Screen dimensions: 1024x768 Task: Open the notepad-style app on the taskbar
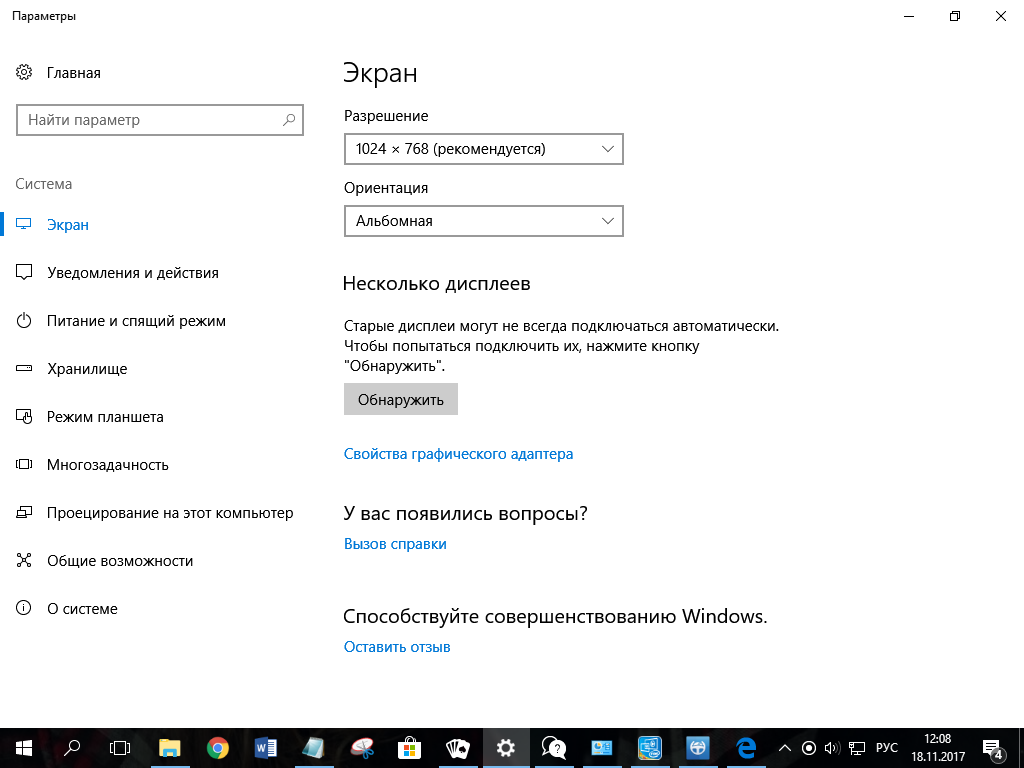click(x=313, y=748)
